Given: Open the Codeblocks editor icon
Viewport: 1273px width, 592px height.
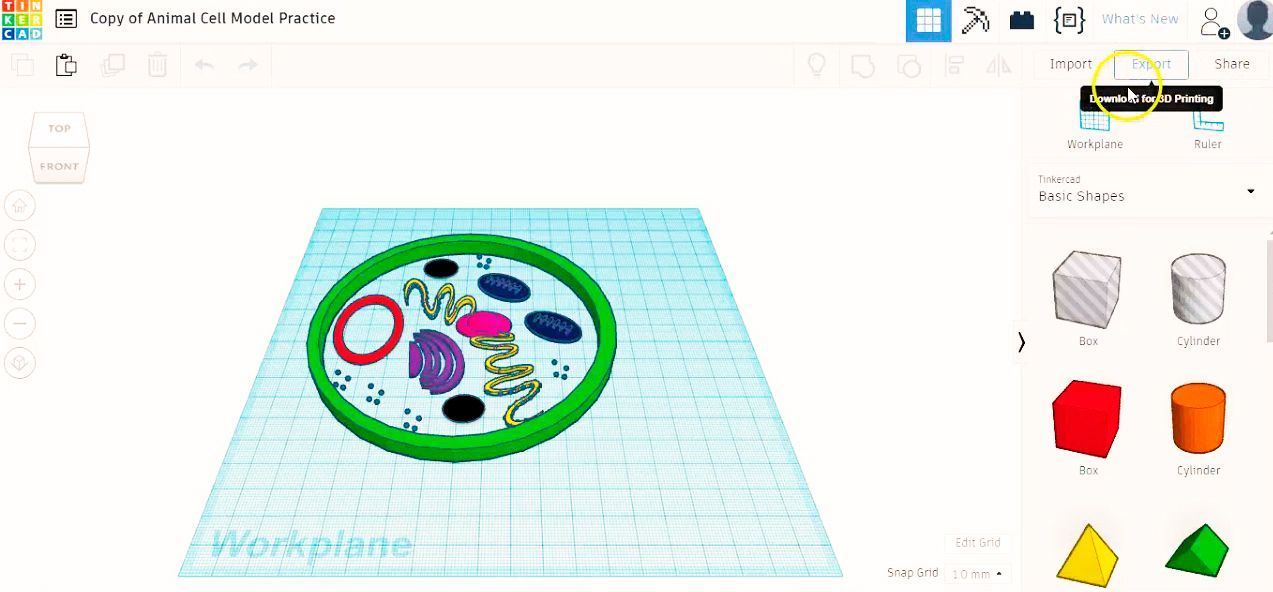Looking at the screenshot, I should pos(1069,20).
